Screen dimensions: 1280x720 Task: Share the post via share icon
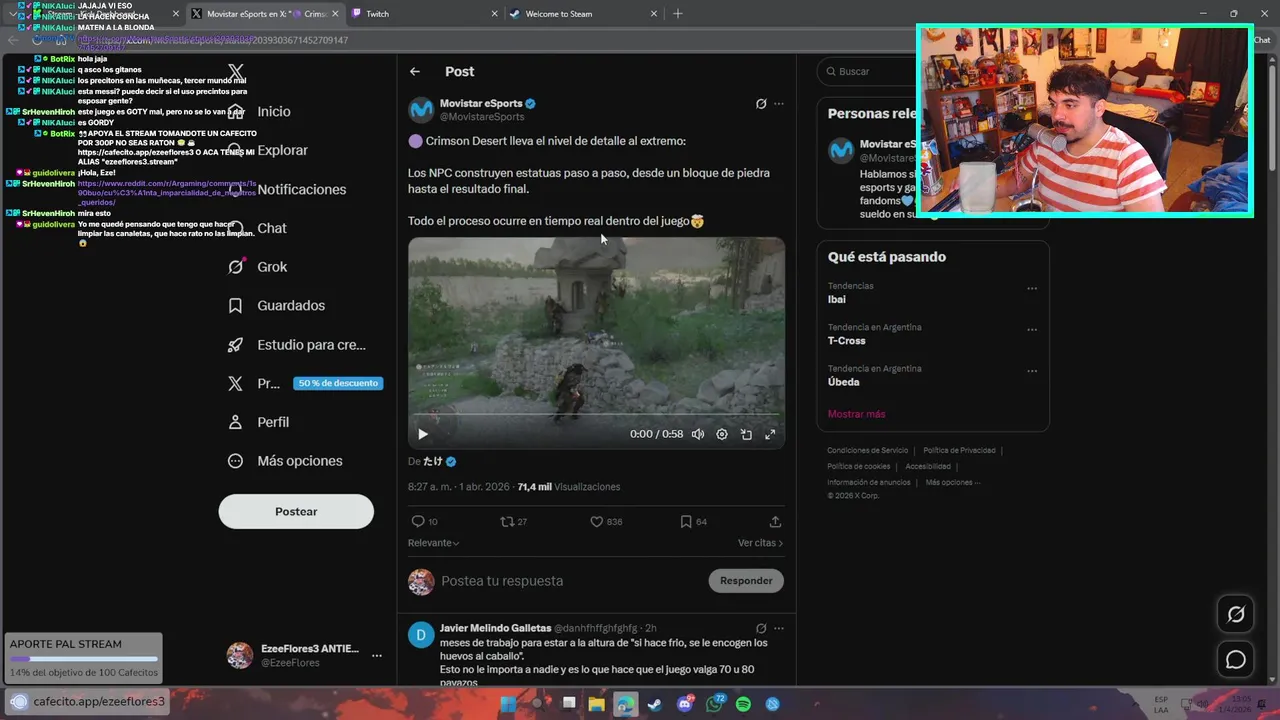click(775, 522)
